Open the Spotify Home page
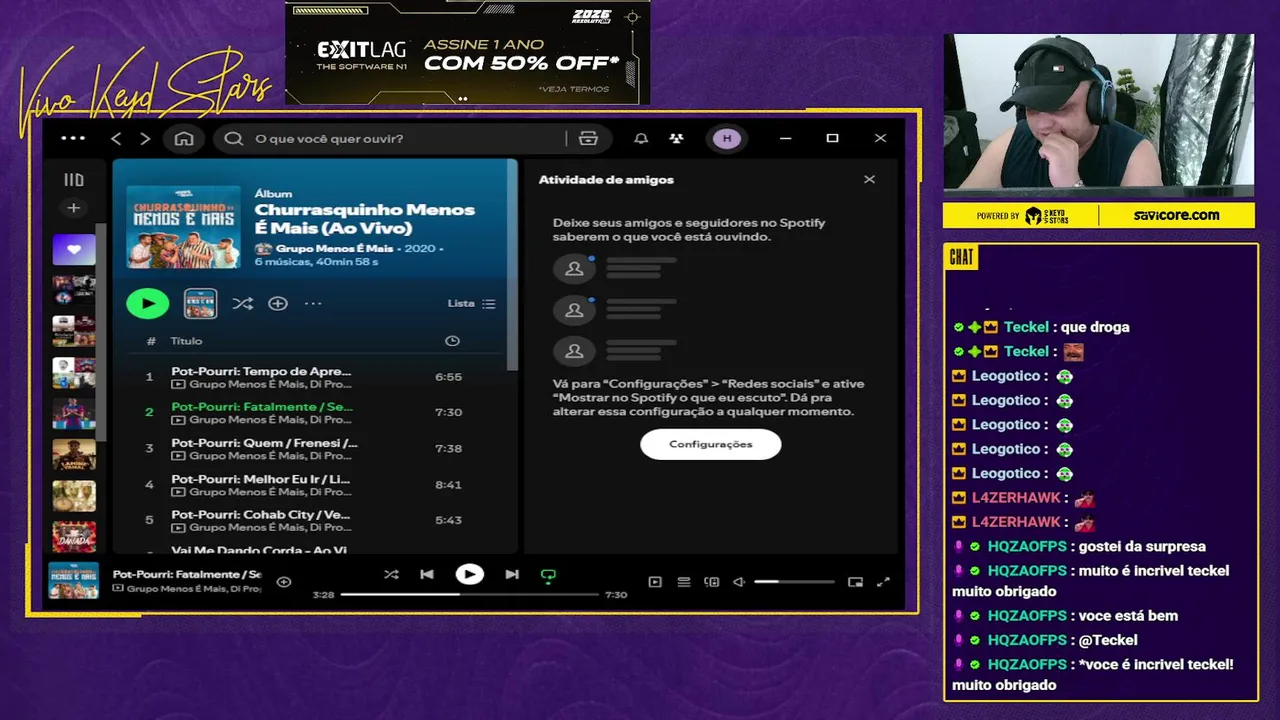Image resolution: width=1280 pixels, height=720 pixels. (x=184, y=138)
